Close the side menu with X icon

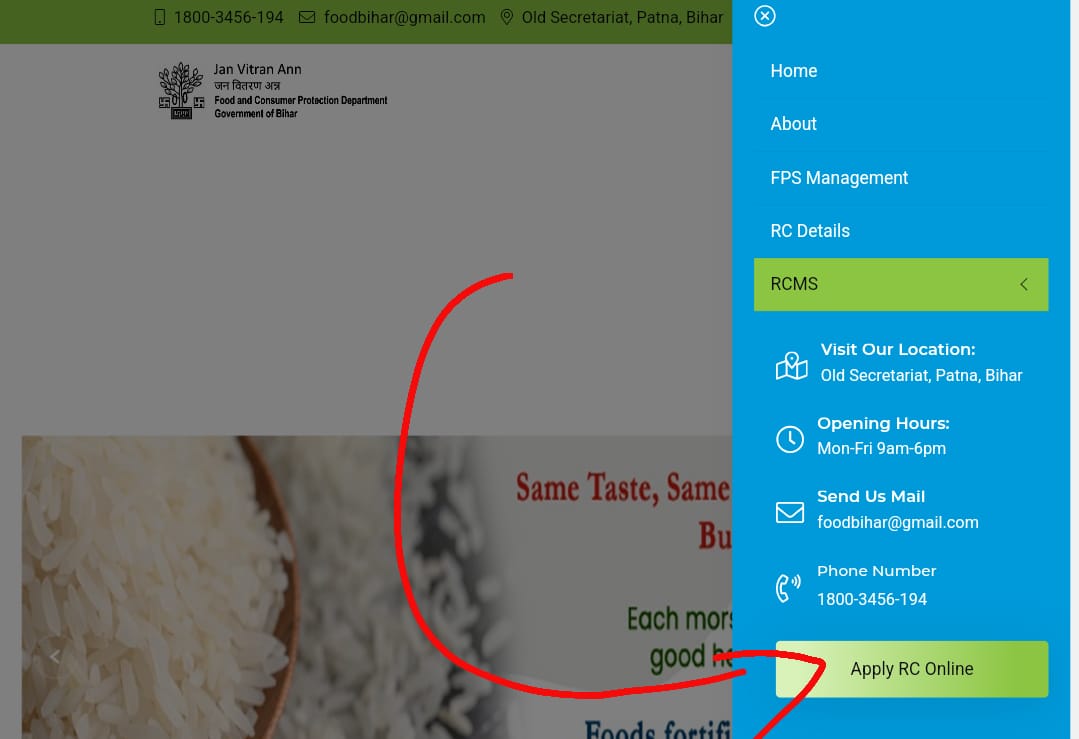click(765, 16)
